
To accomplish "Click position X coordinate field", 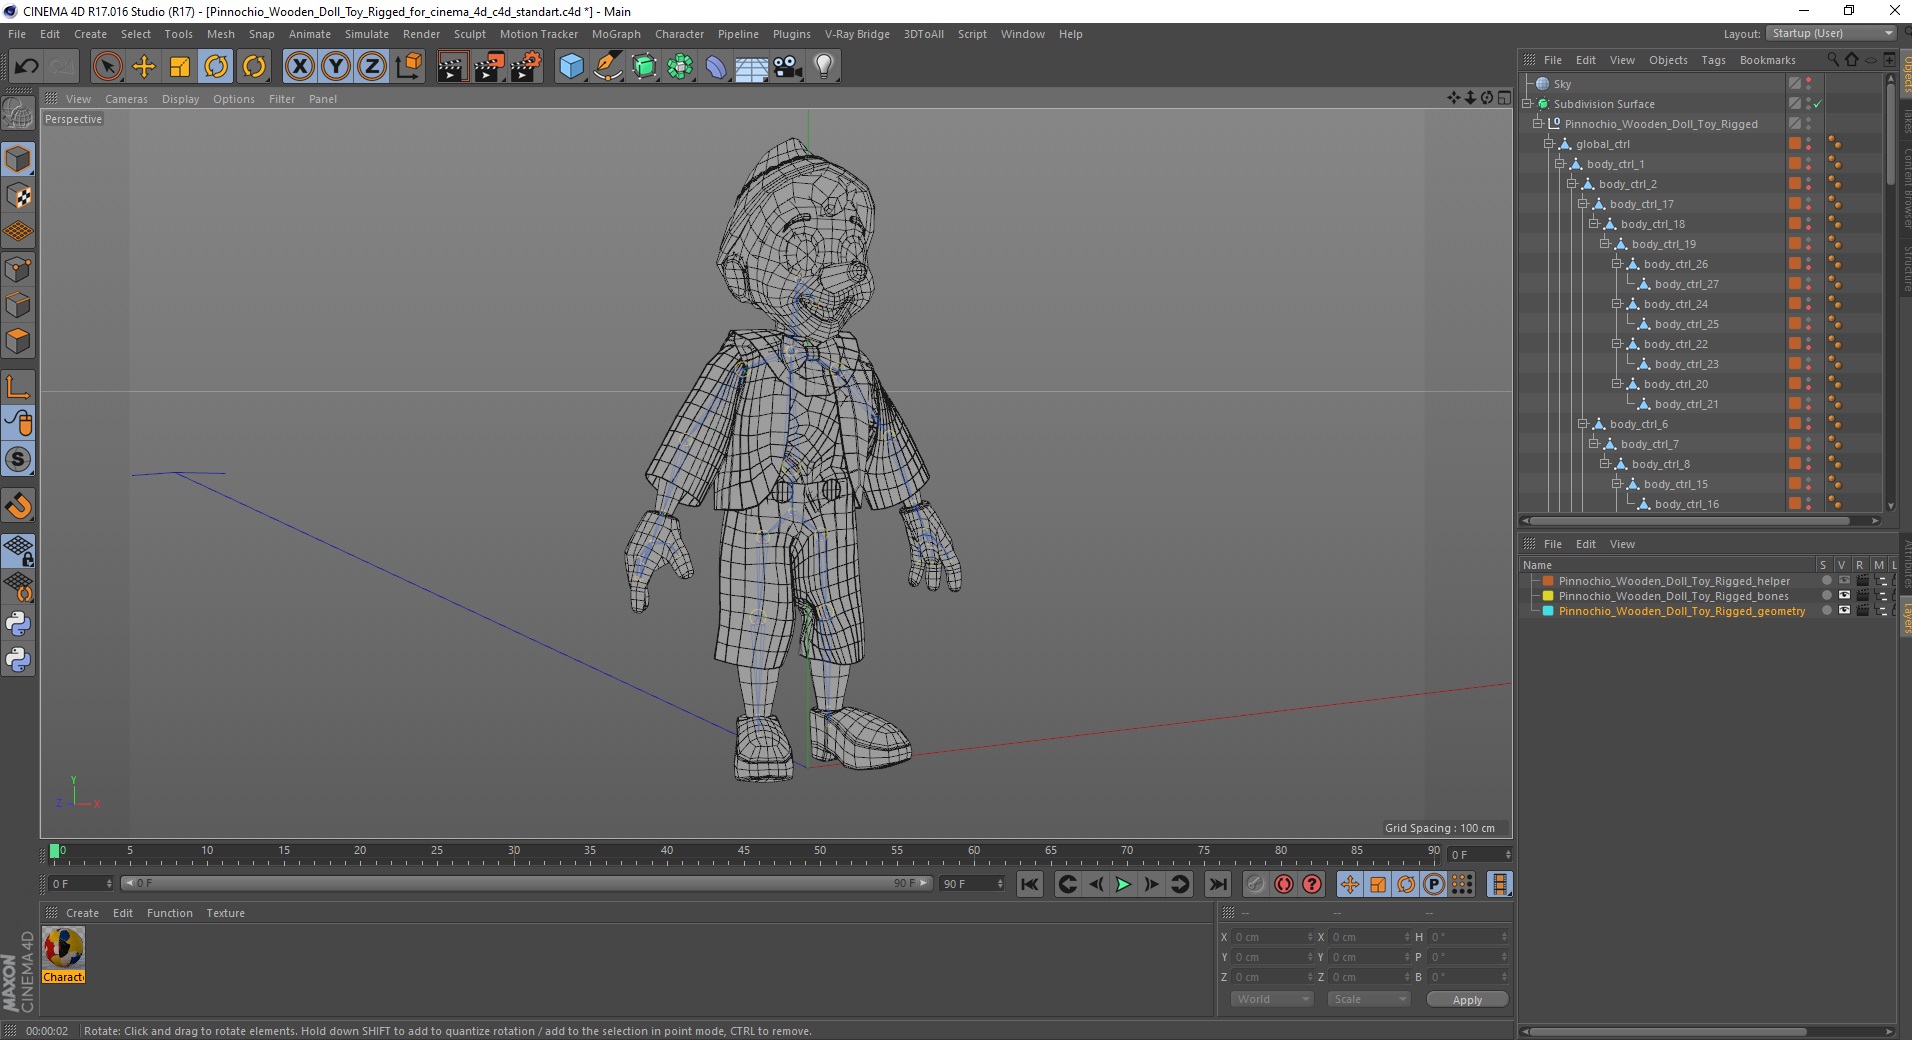I will [1272, 937].
